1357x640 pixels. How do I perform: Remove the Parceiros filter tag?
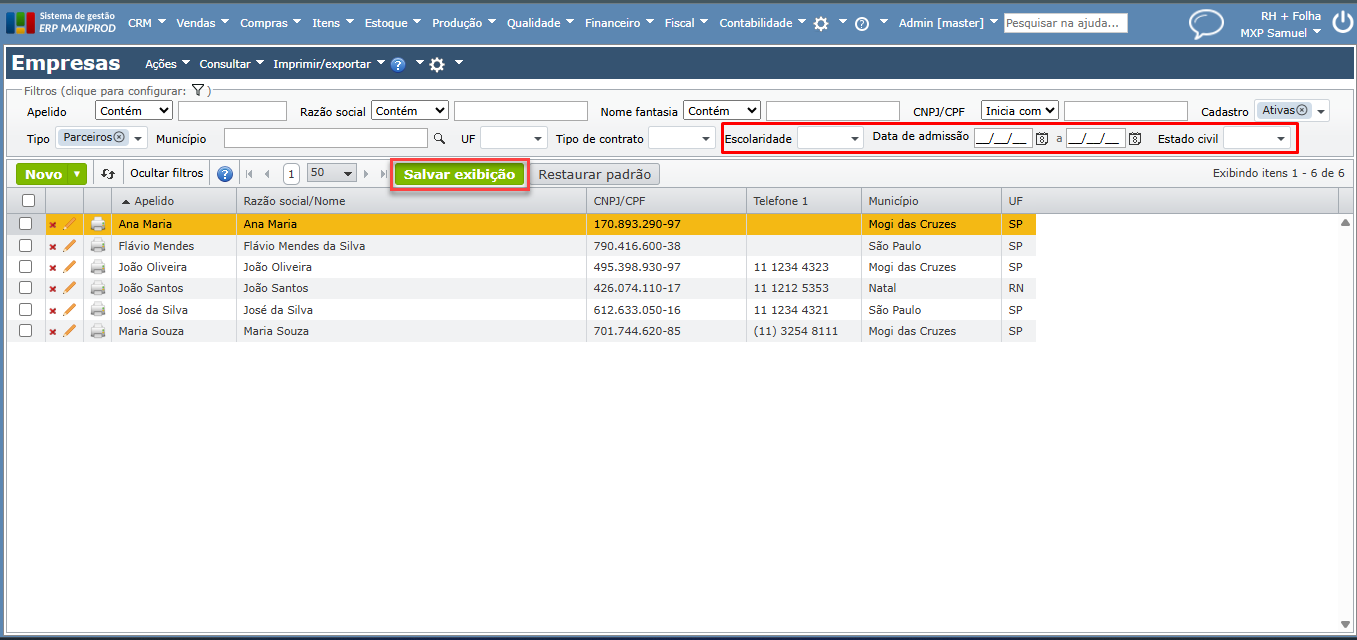(119, 137)
